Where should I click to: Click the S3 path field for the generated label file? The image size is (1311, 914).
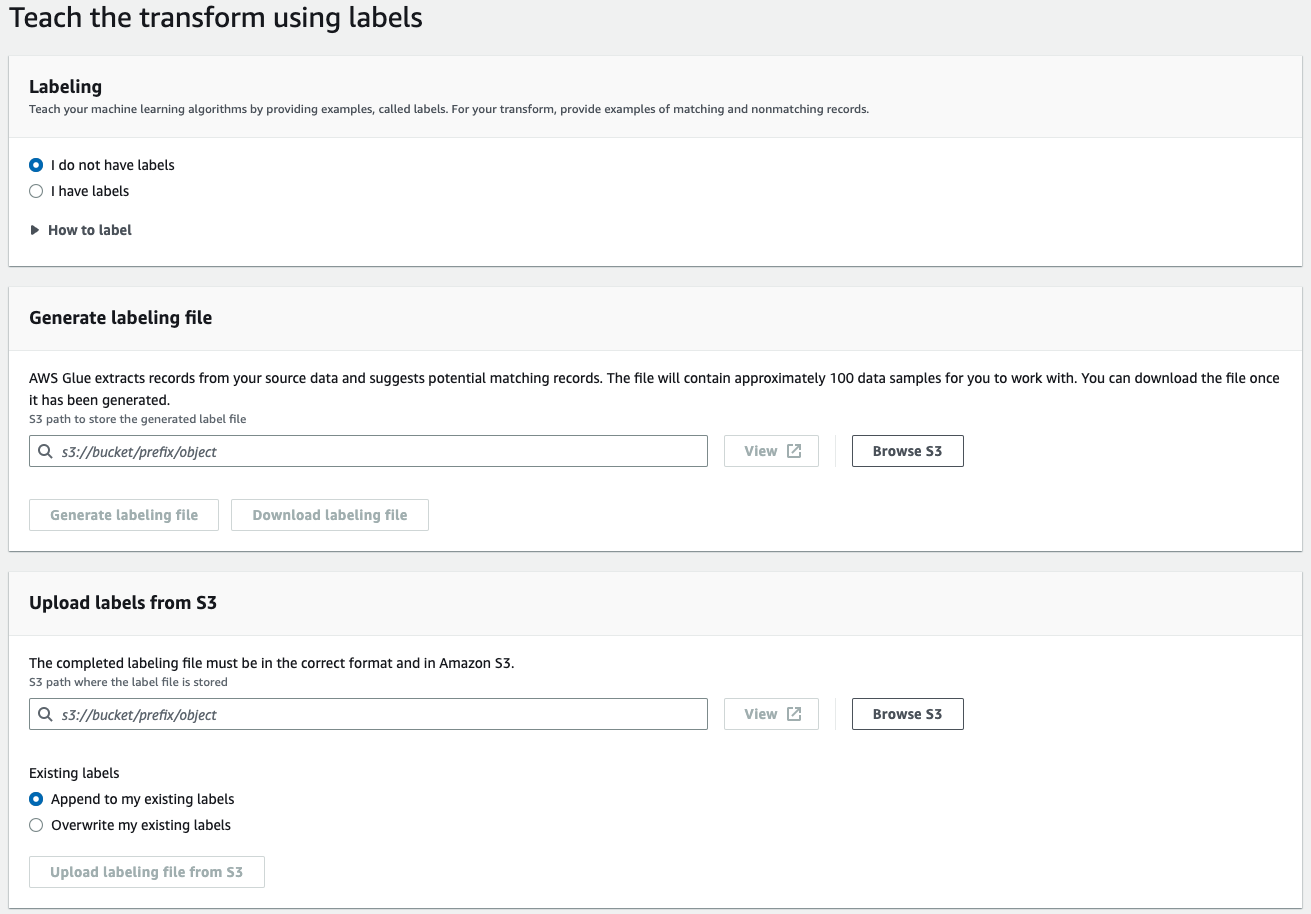pyautogui.click(x=370, y=451)
